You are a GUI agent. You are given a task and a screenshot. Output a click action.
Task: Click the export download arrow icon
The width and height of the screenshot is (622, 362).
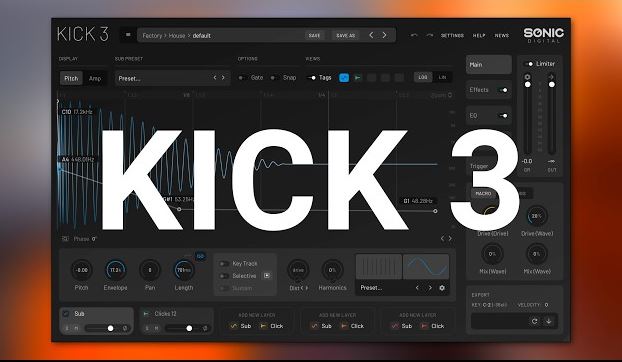tap(549, 321)
